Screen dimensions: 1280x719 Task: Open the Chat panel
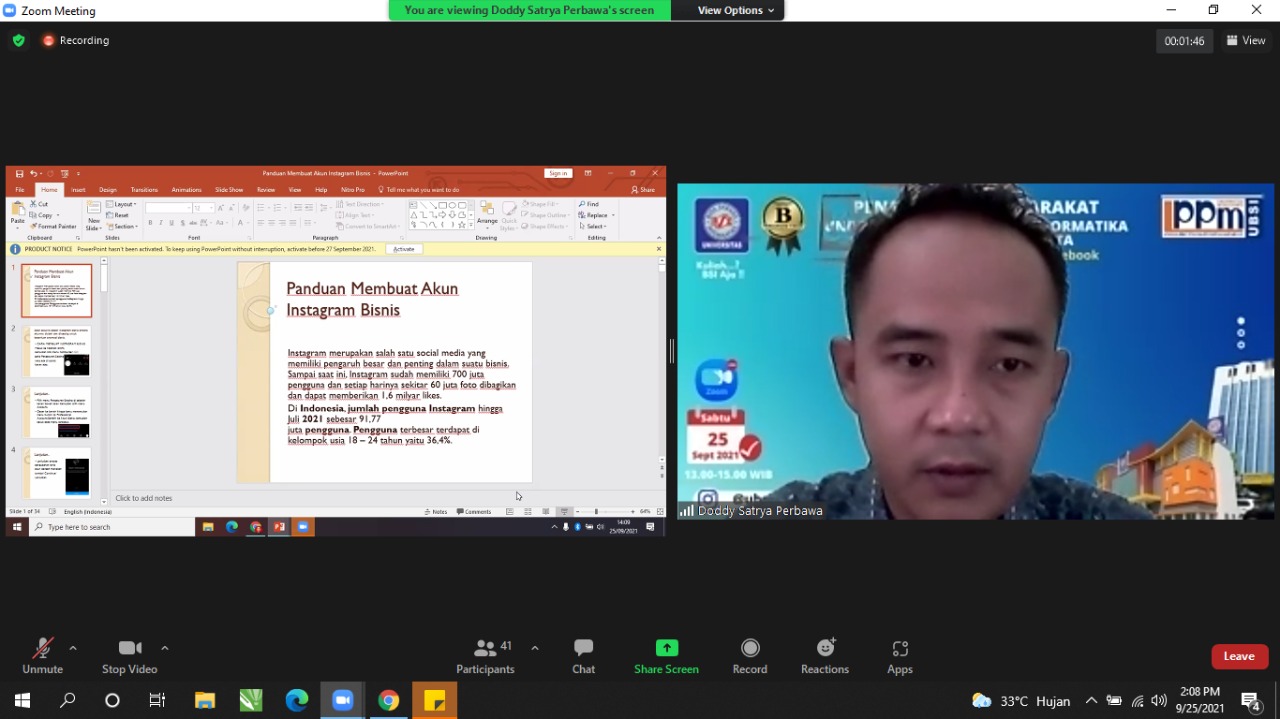[x=584, y=656]
